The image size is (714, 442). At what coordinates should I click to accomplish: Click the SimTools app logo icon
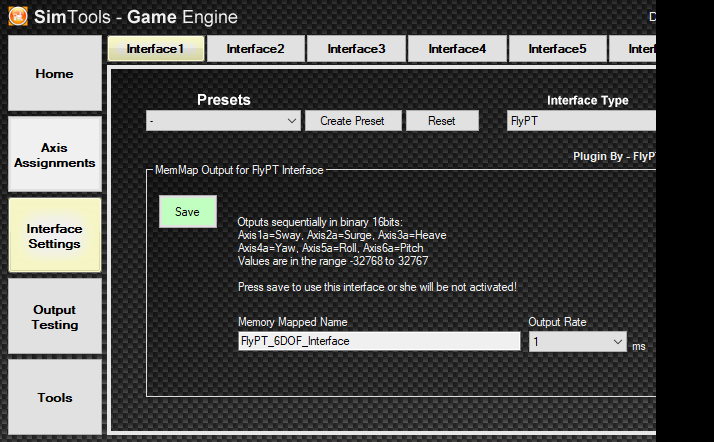point(18,17)
